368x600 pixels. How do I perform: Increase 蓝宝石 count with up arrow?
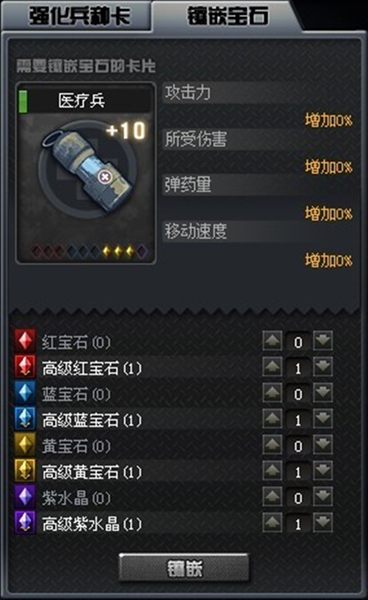272,393
